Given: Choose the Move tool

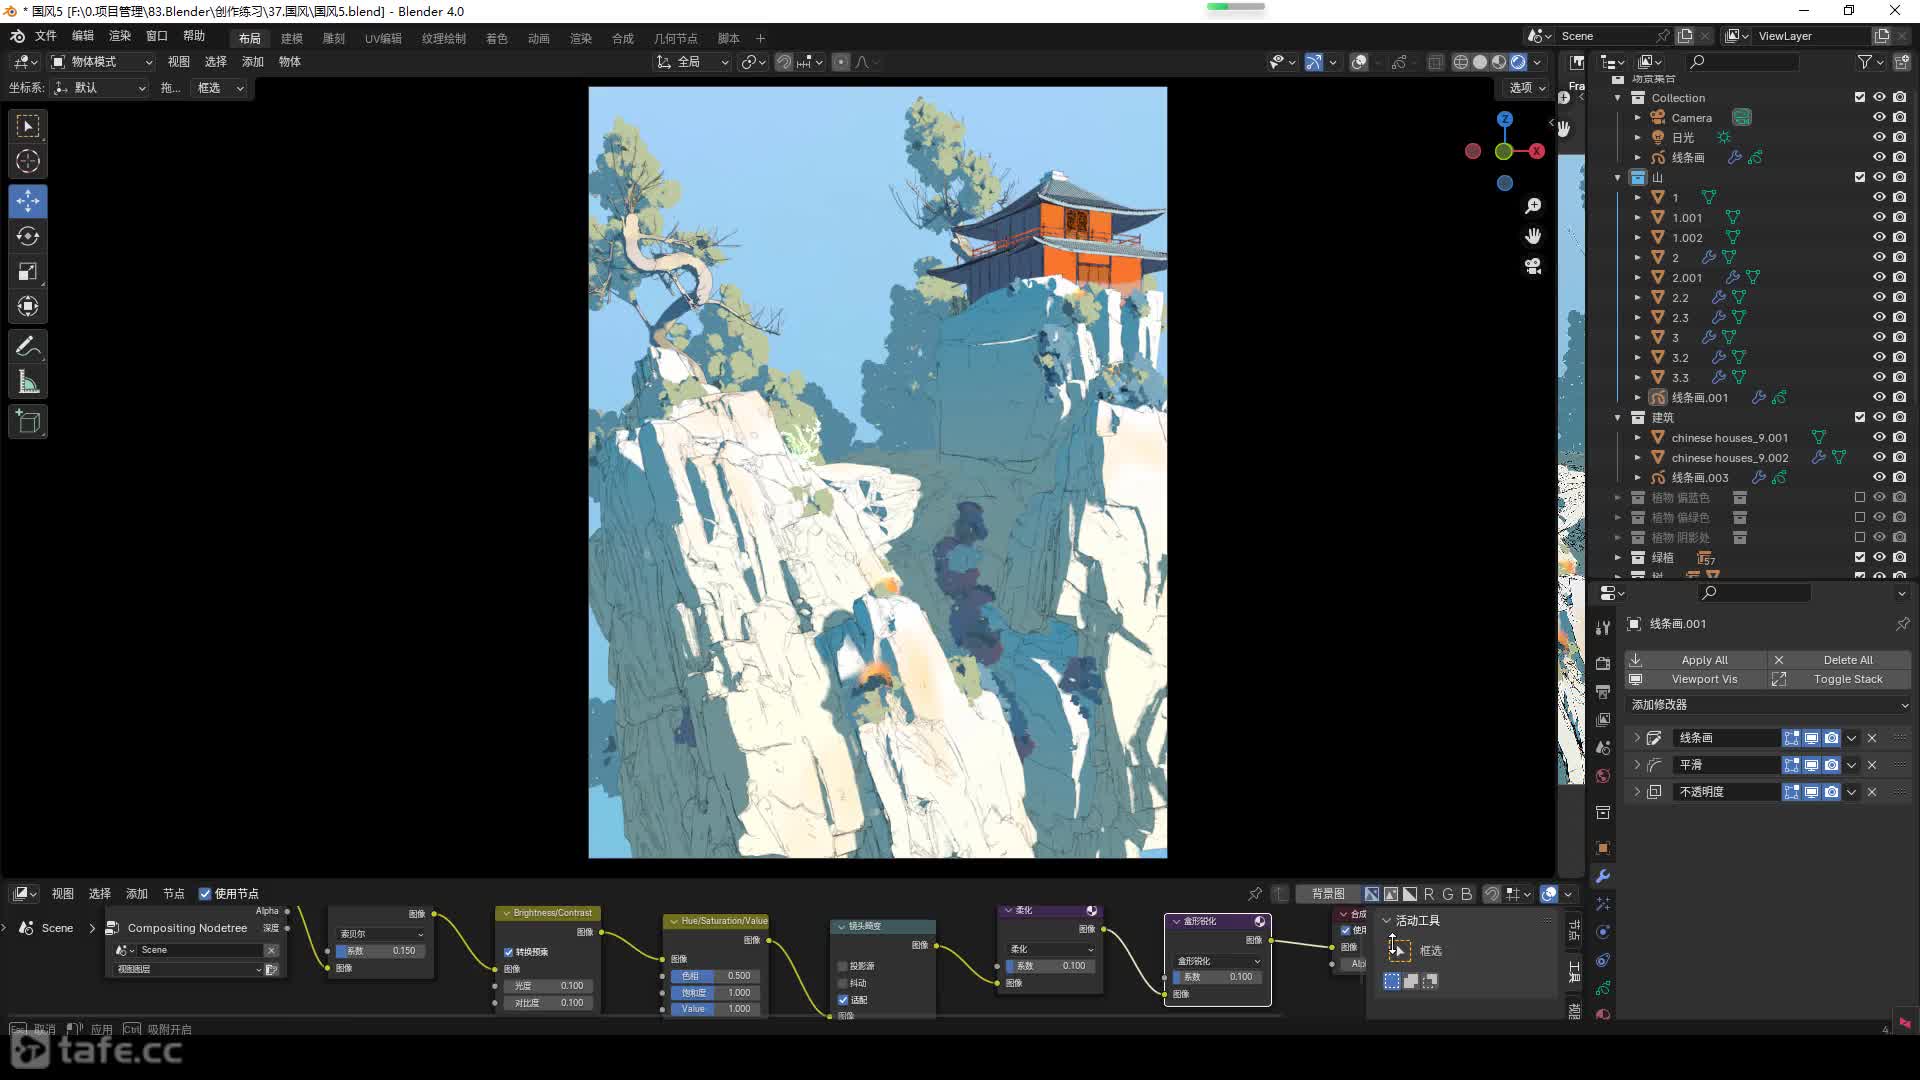Looking at the screenshot, I should tap(28, 201).
